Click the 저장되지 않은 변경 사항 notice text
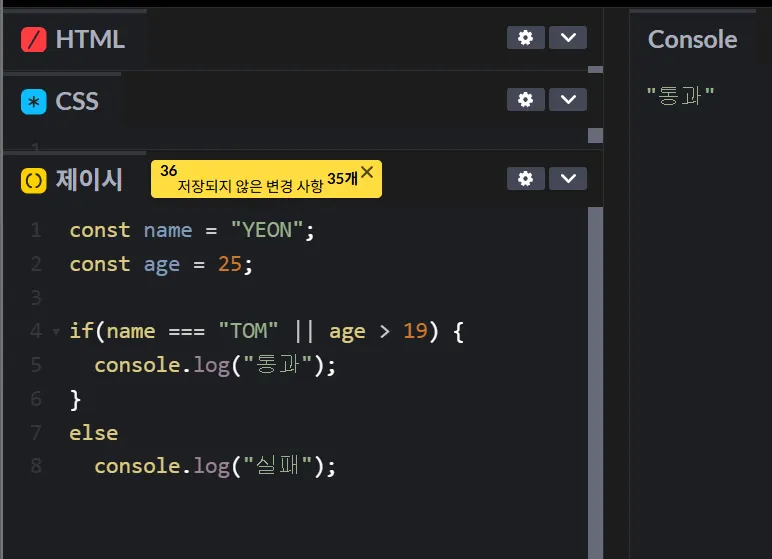 pos(250,186)
